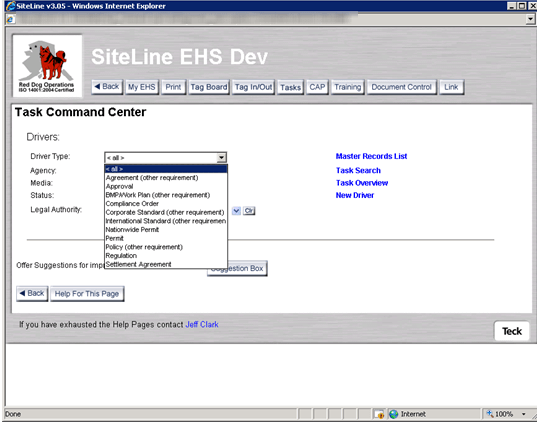537x424 pixels.
Task: Choose 'Policy (other requirement)' option
Action: click(166, 247)
